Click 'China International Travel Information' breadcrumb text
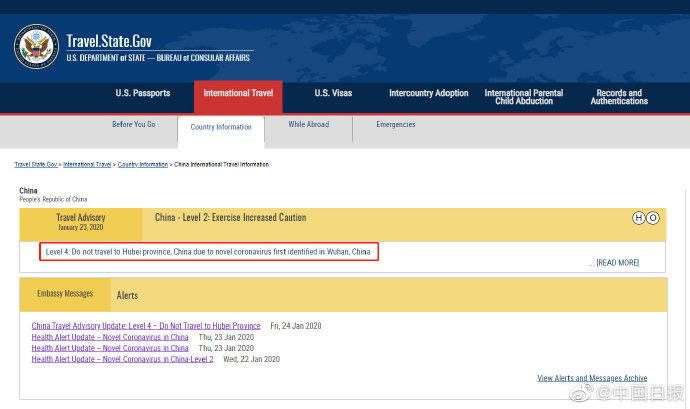Screen dimensions: 690x409 pos(221,164)
